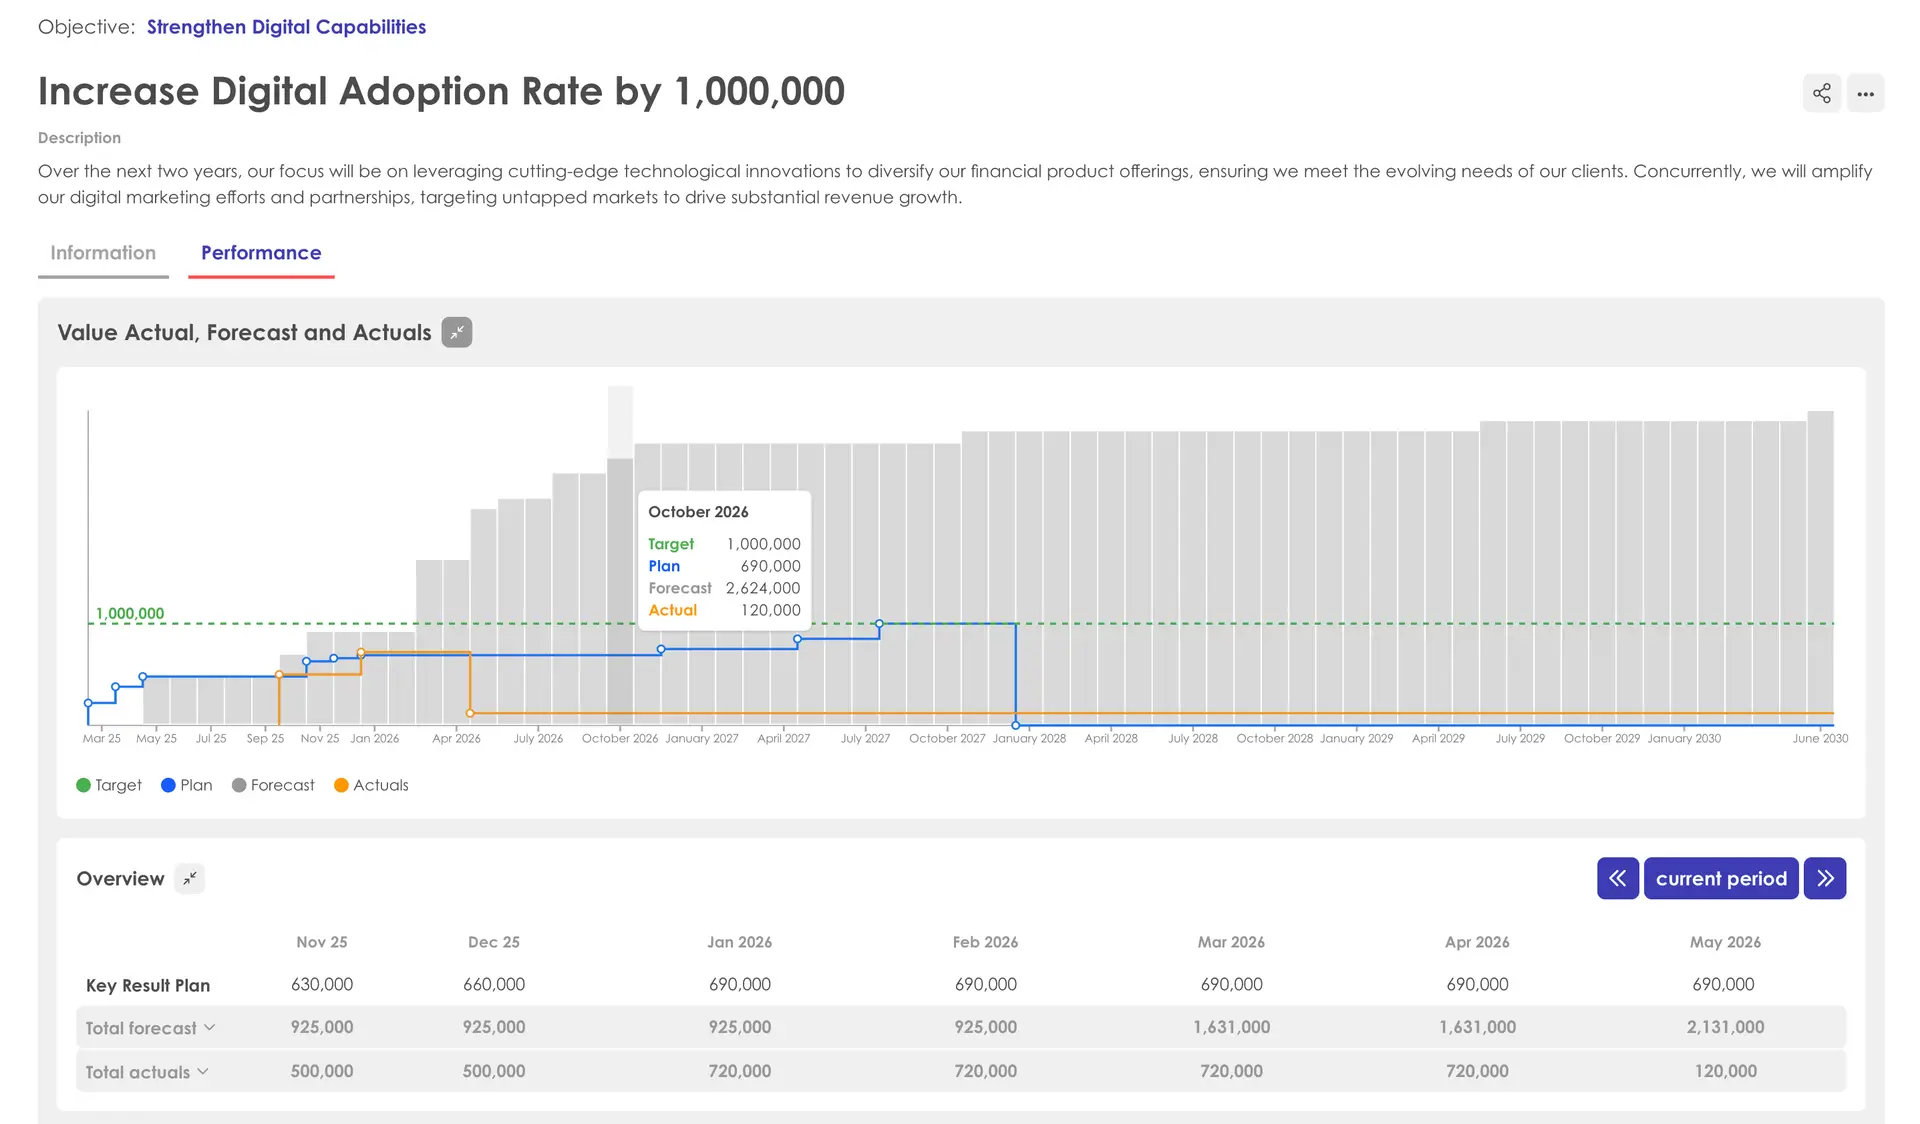Toggle the Target series in the chart legend

(x=109, y=785)
